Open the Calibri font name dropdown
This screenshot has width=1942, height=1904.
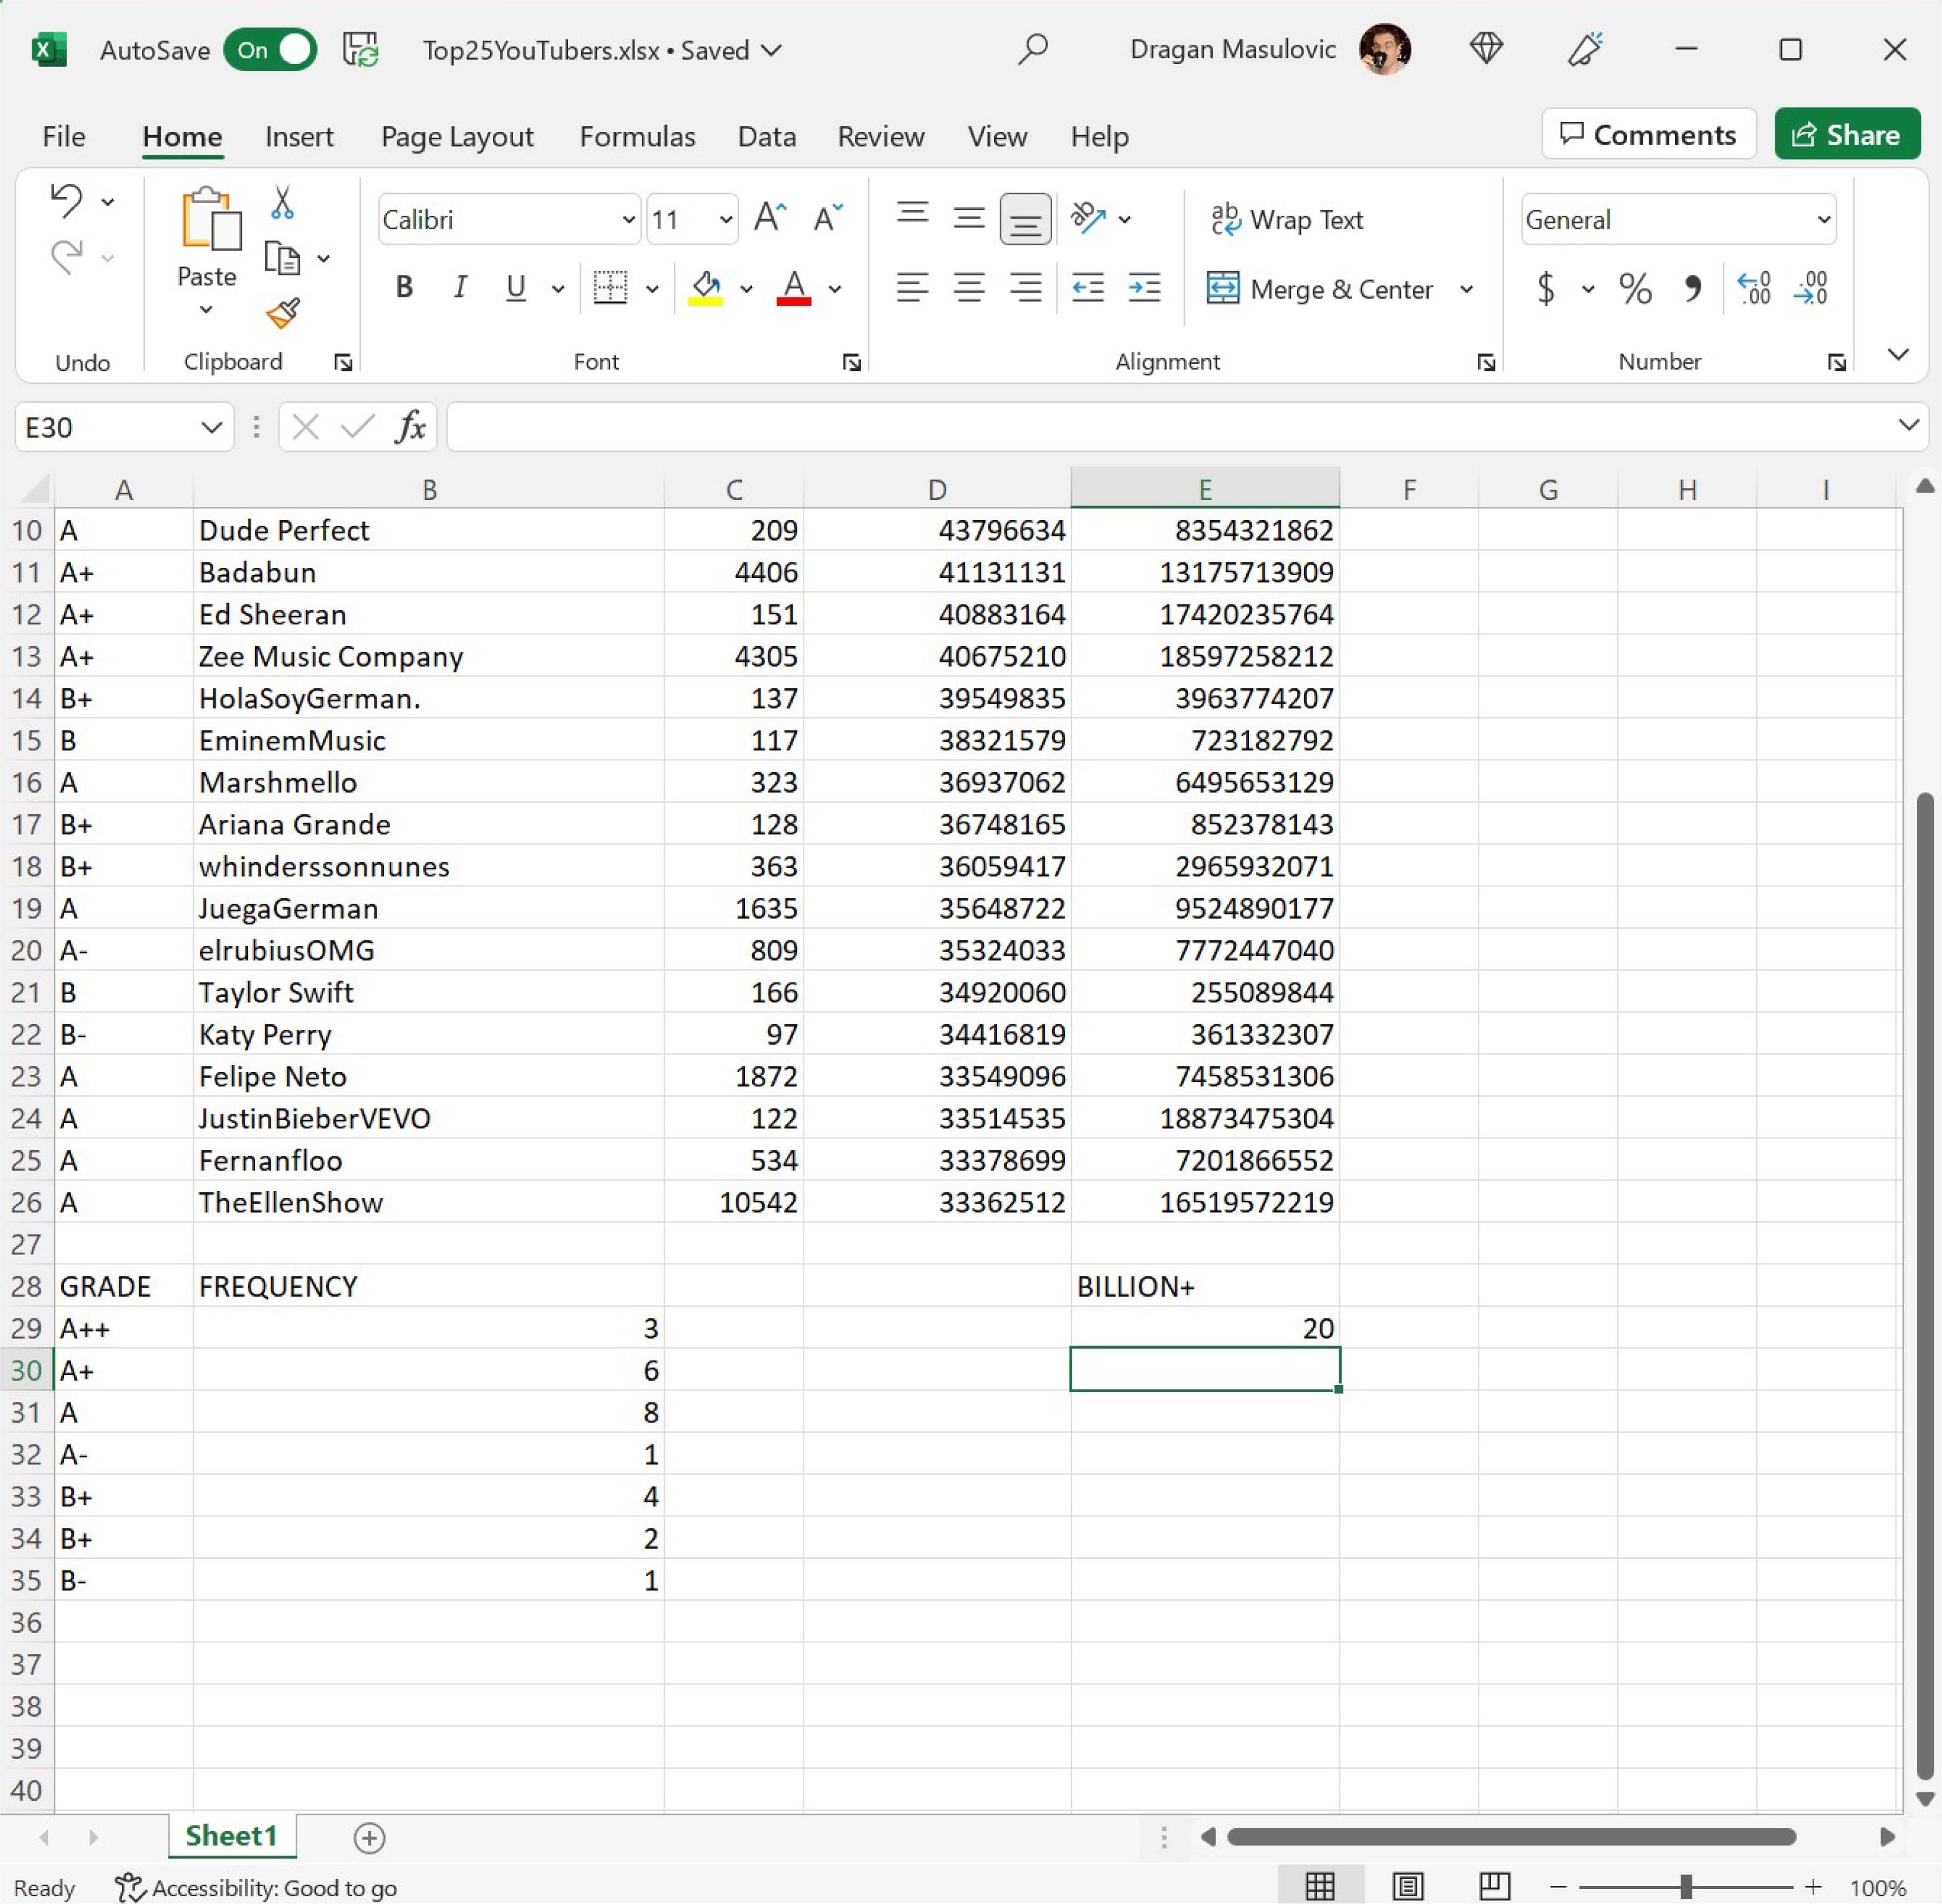tap(628, 219)
